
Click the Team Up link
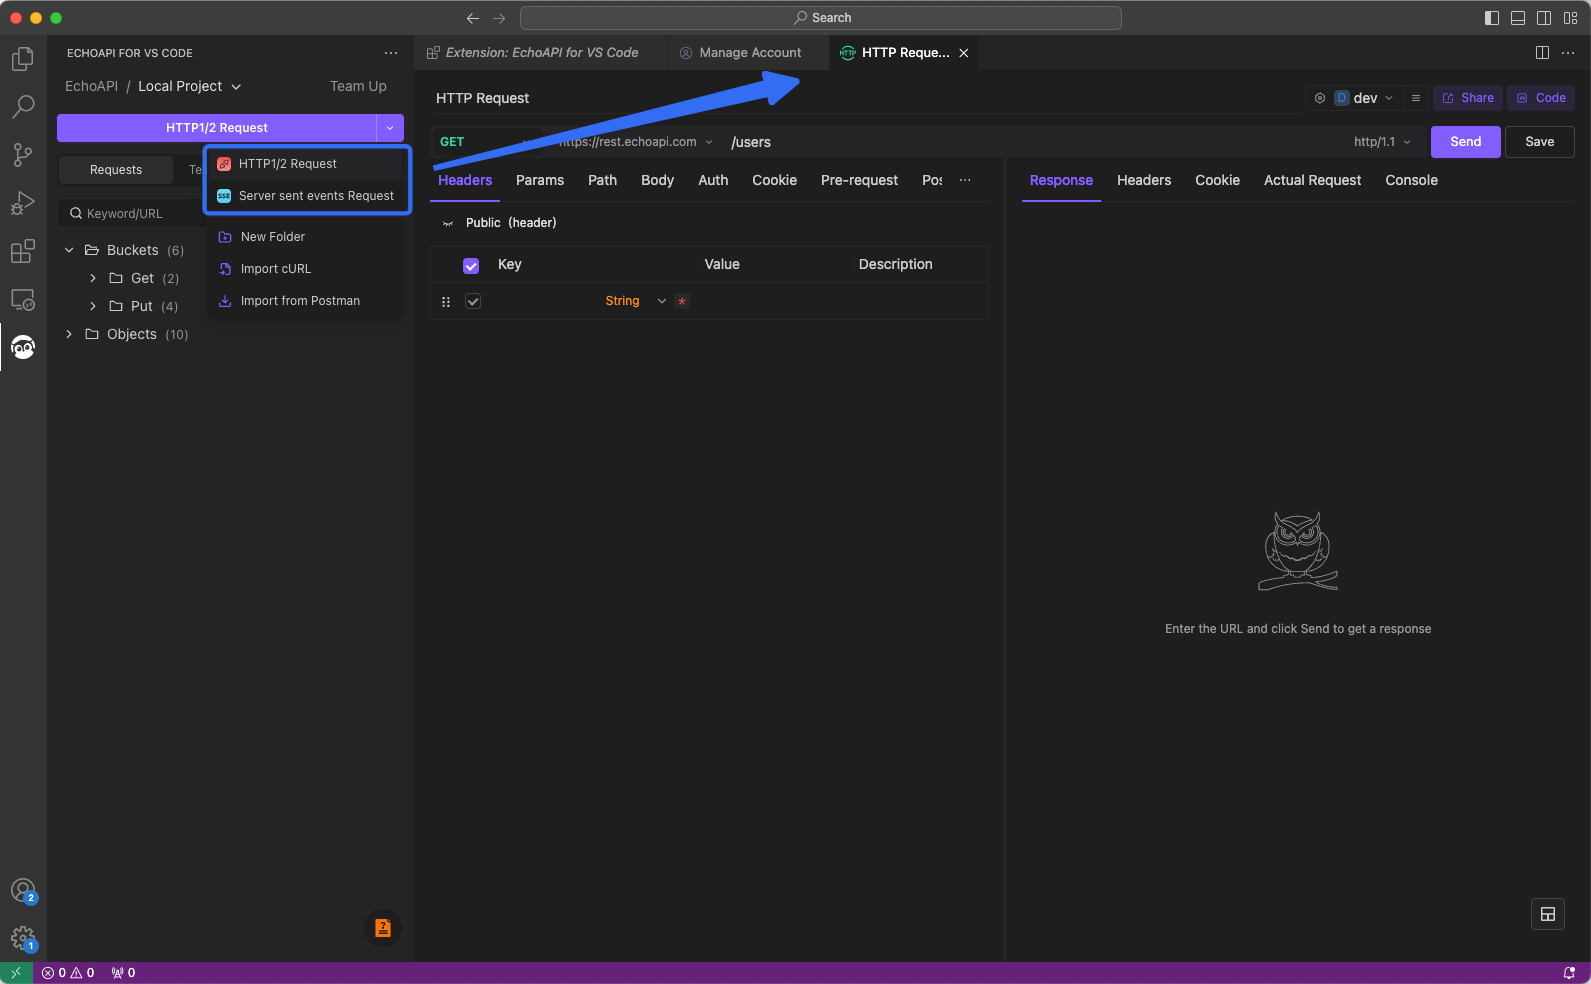point(358,86)
